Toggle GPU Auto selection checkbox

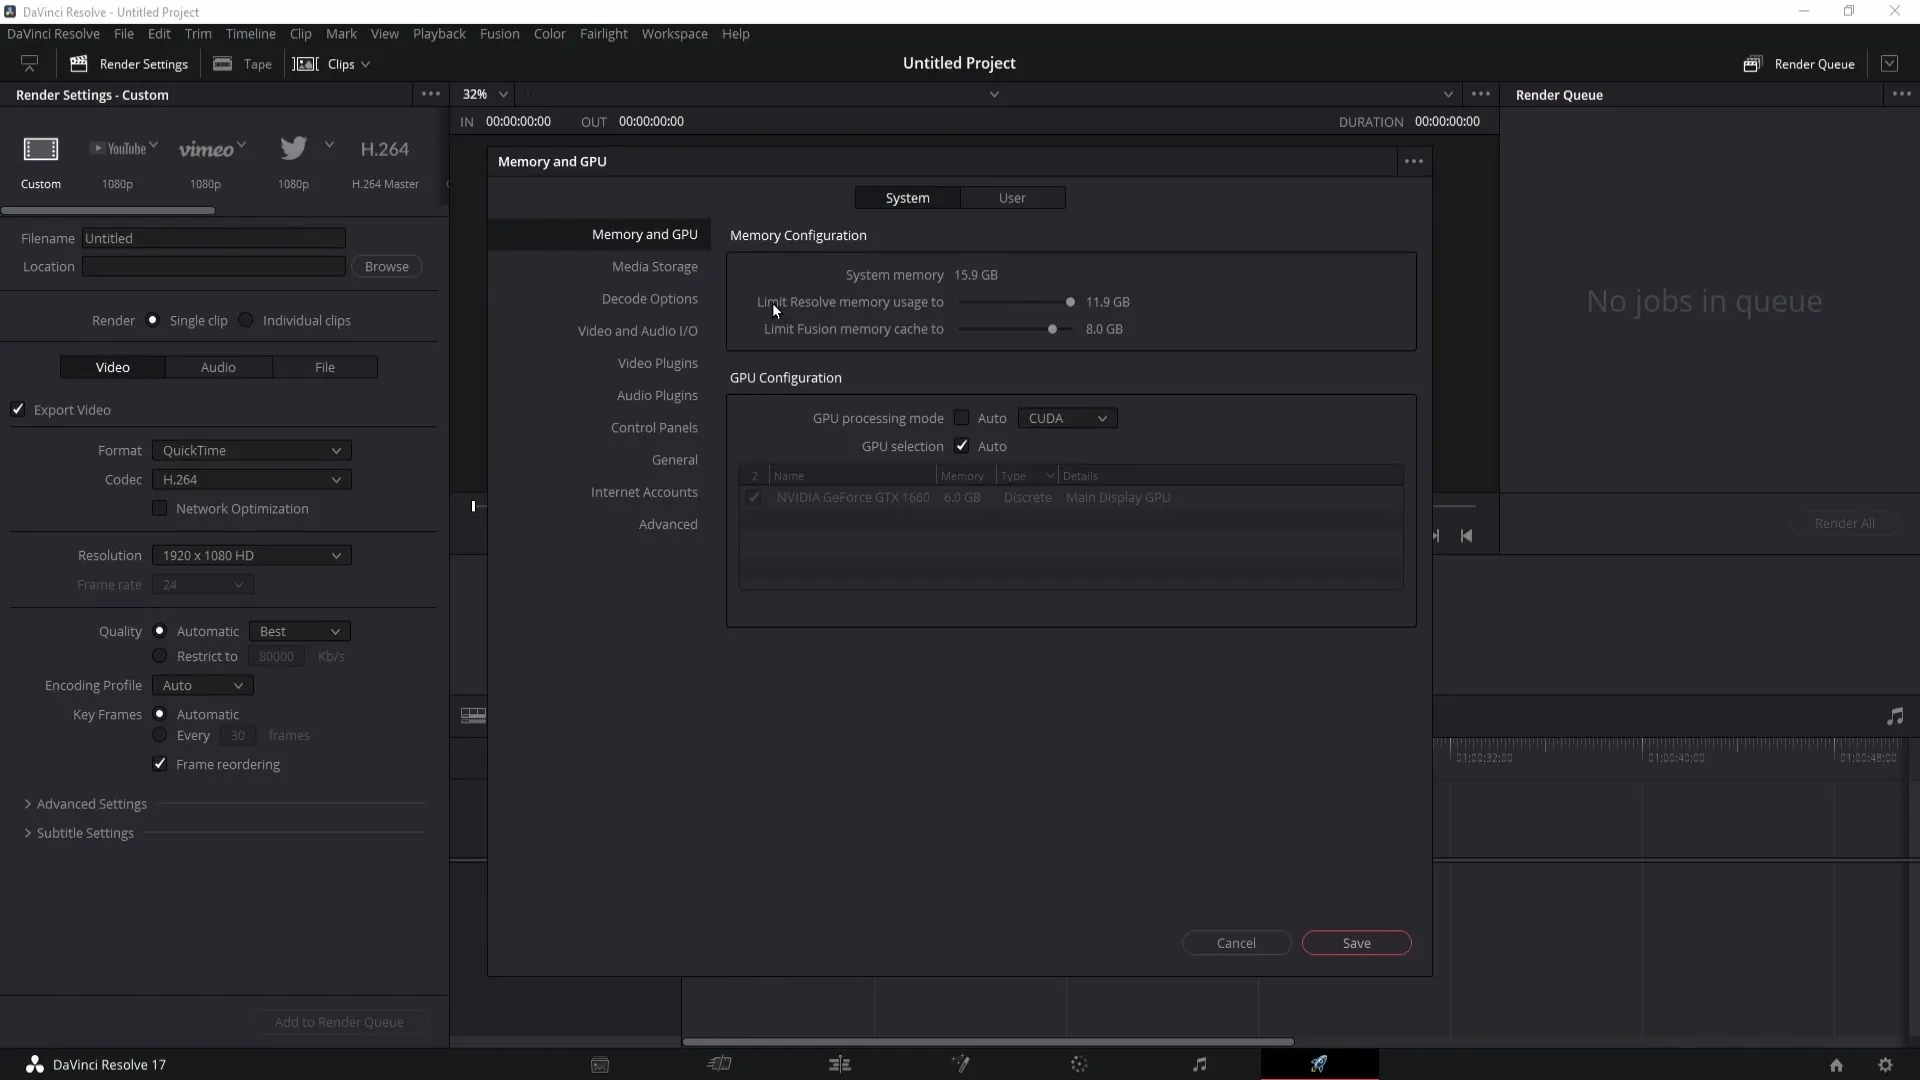961,446
